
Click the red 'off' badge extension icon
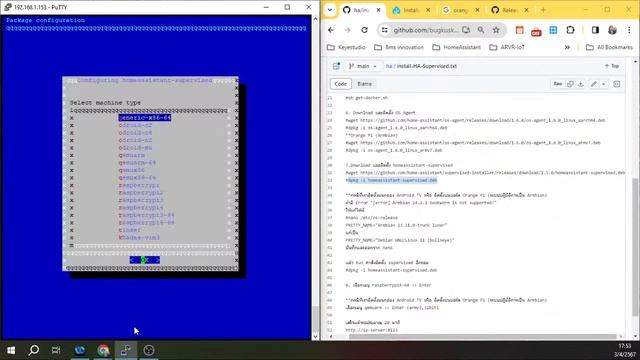[536, 31]
